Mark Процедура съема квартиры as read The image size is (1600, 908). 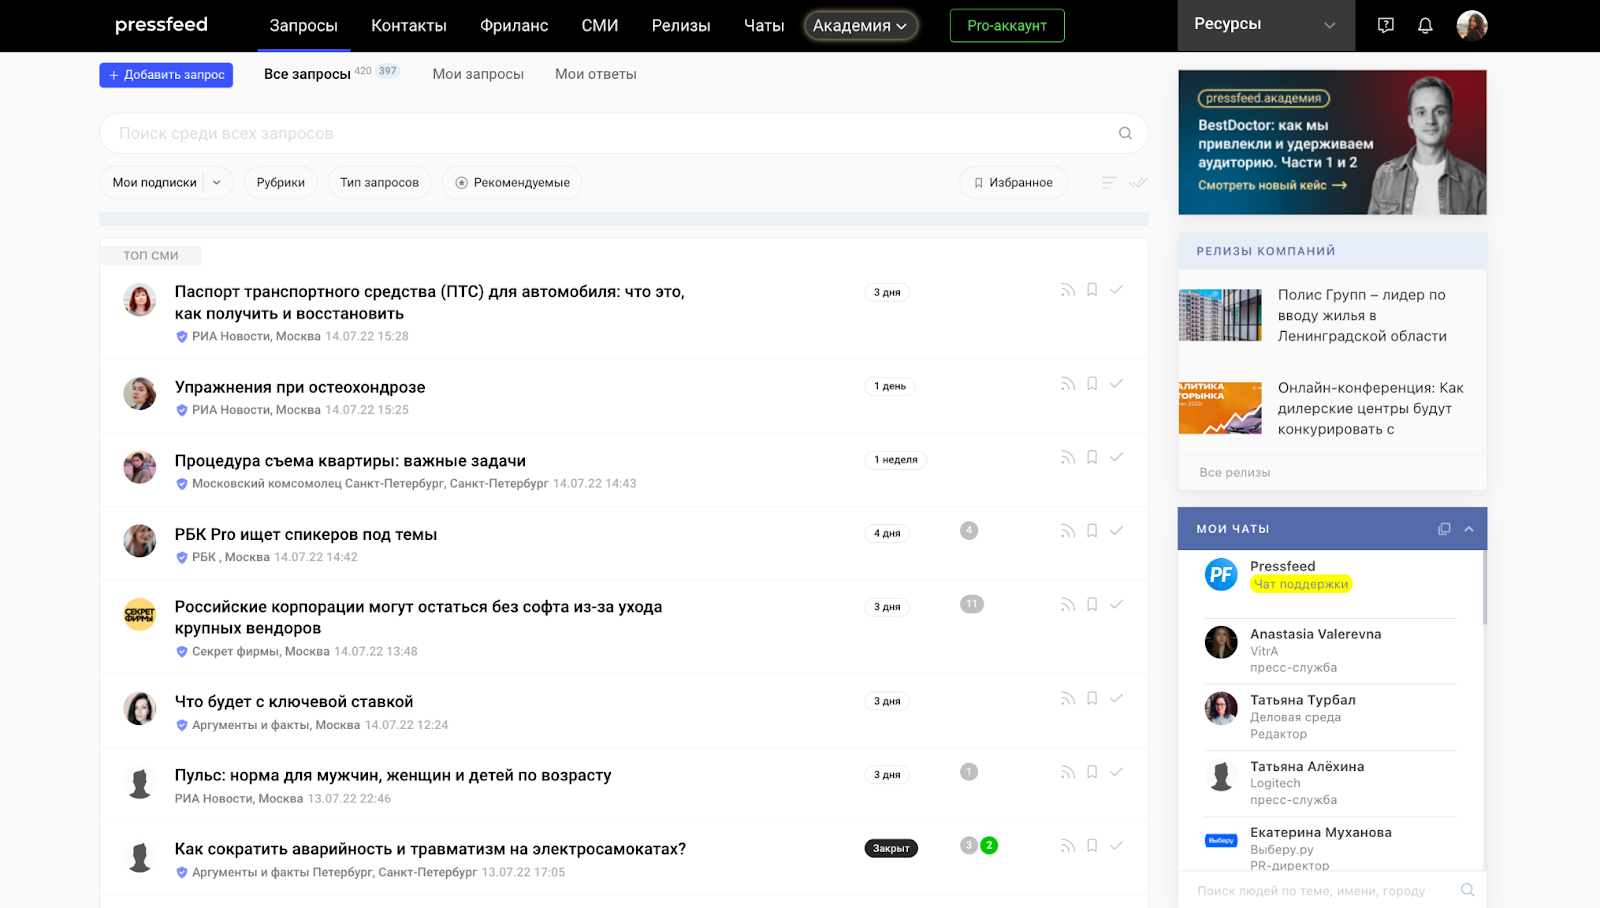click(1116, 458)
